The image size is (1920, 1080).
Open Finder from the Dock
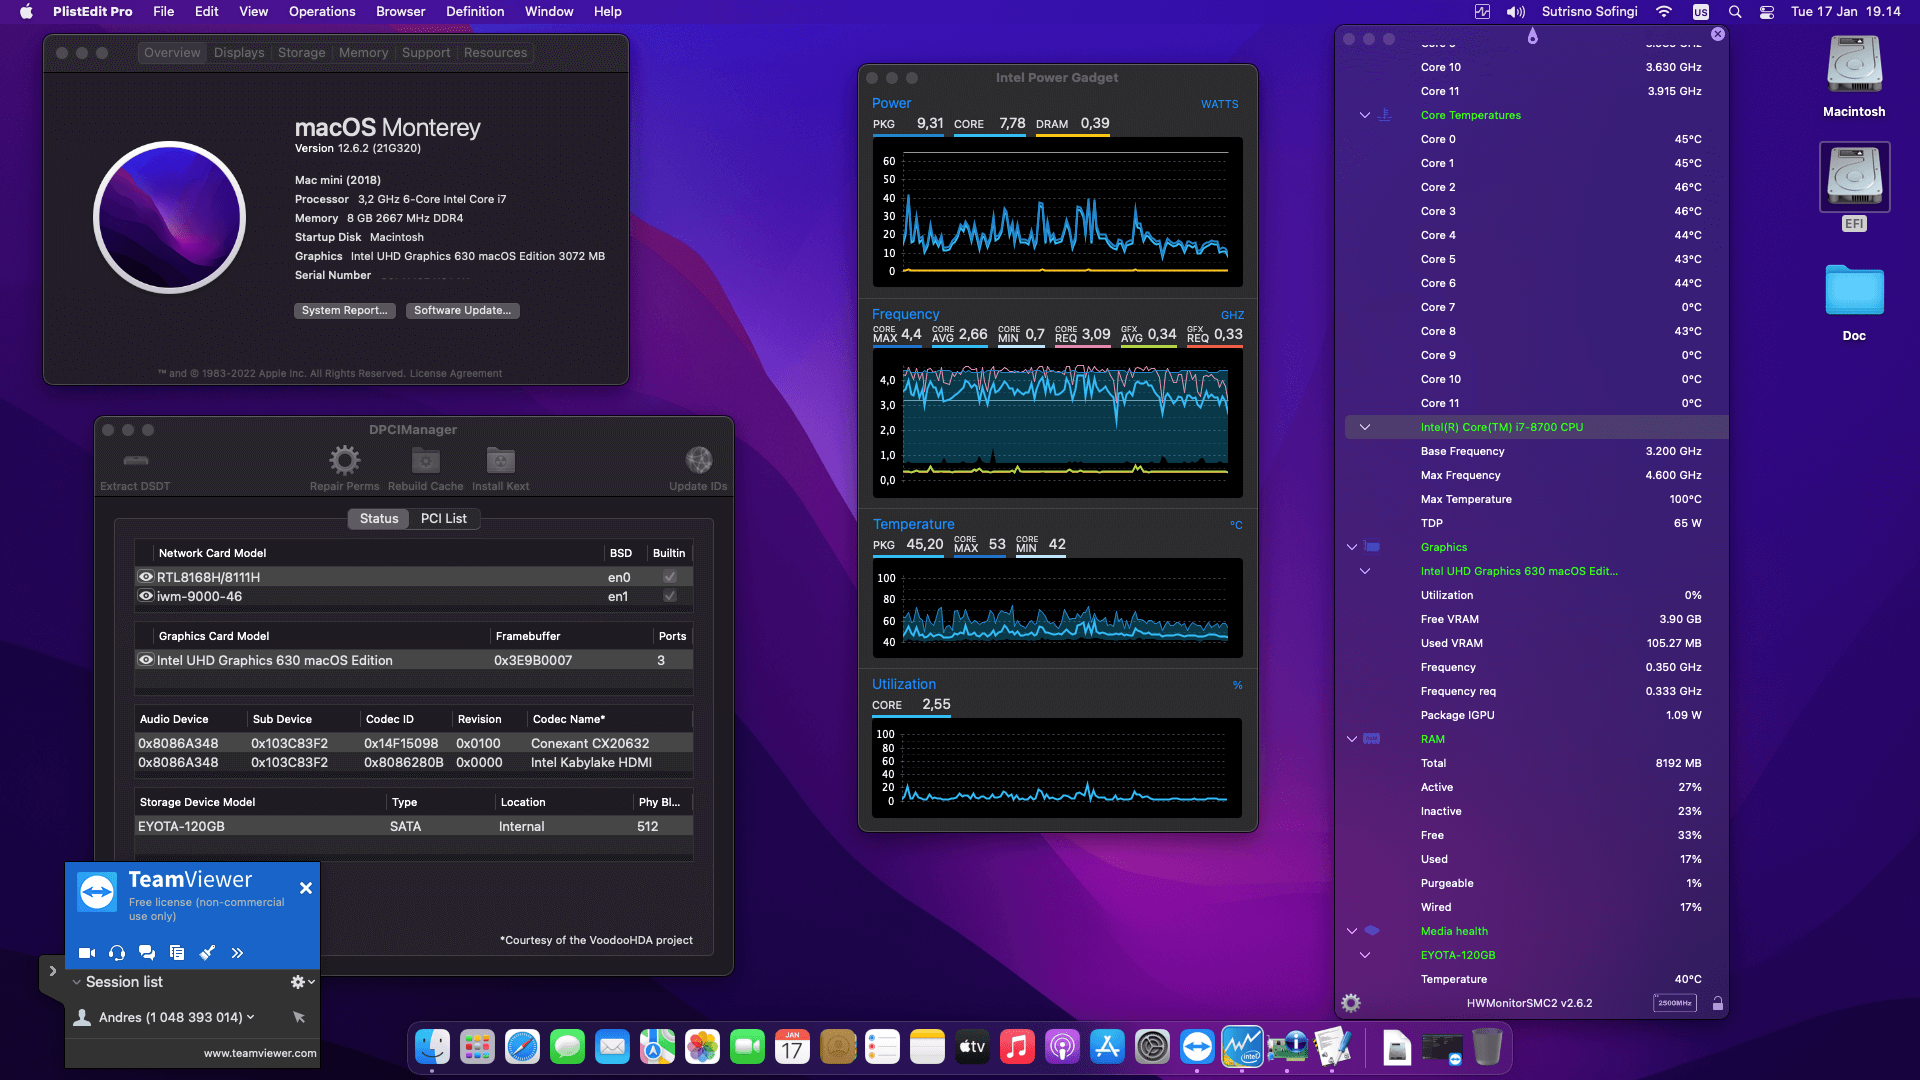pyautogui.click(x=432, y=1048)
